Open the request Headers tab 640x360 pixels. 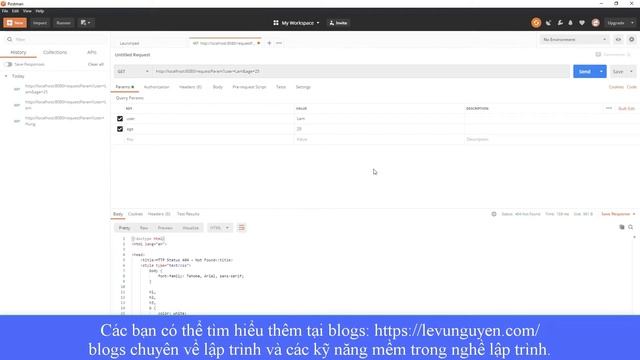[x=190, y=87]
